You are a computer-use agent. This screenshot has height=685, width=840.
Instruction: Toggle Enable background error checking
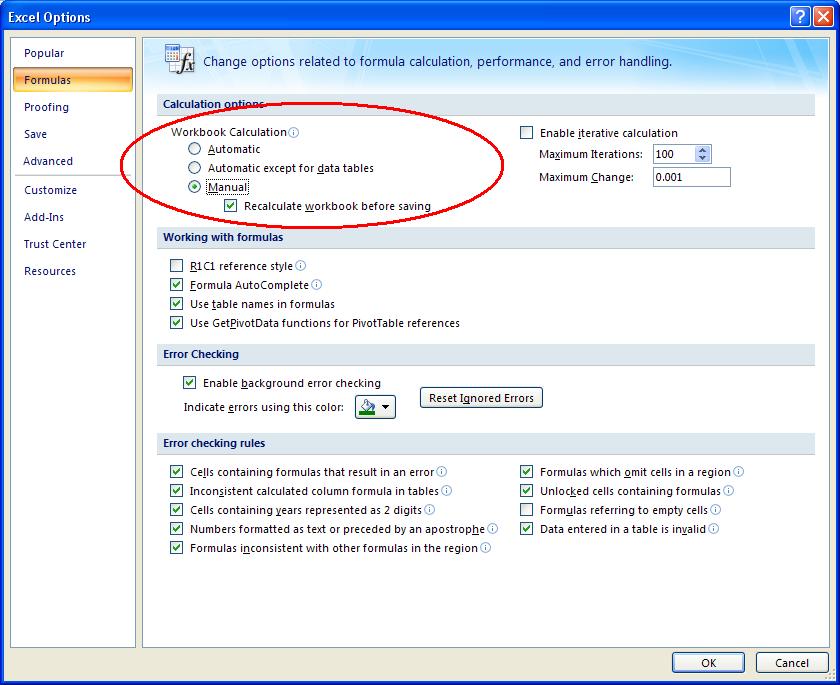pos(189,382)
